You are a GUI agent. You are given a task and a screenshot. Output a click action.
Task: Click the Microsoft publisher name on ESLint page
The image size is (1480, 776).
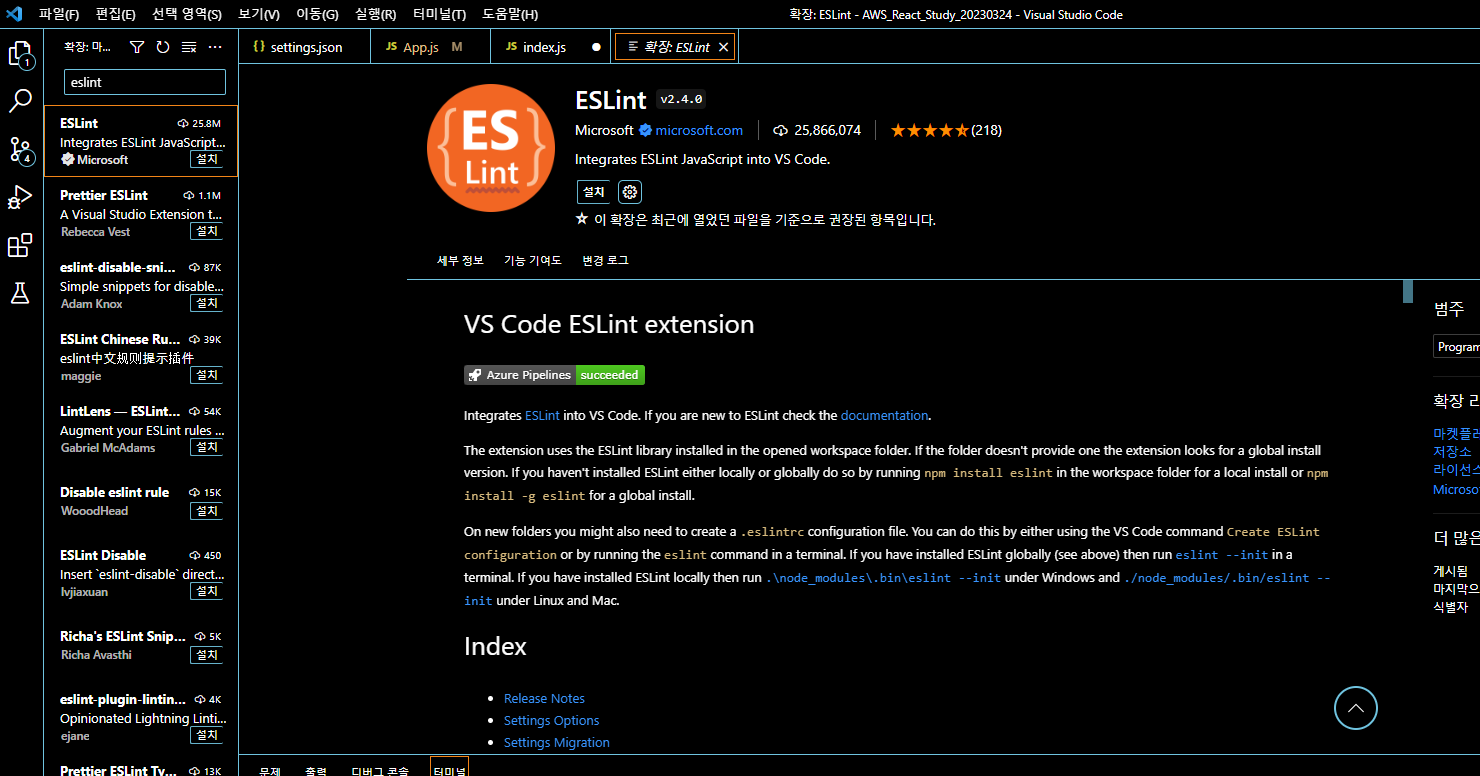click(604, 130)
